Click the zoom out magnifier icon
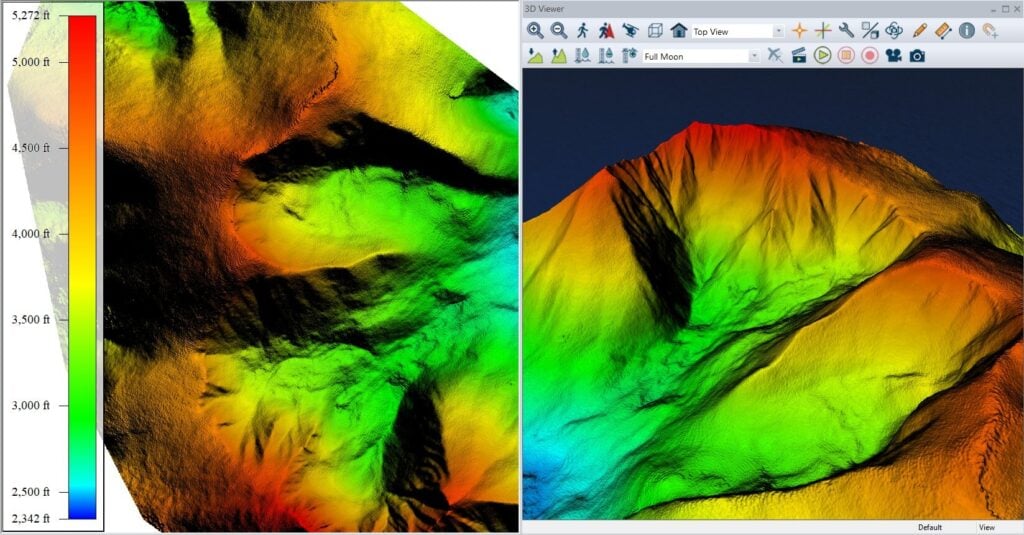The image size is (1024, 535). pyautogui.click(x=558, y=31)
